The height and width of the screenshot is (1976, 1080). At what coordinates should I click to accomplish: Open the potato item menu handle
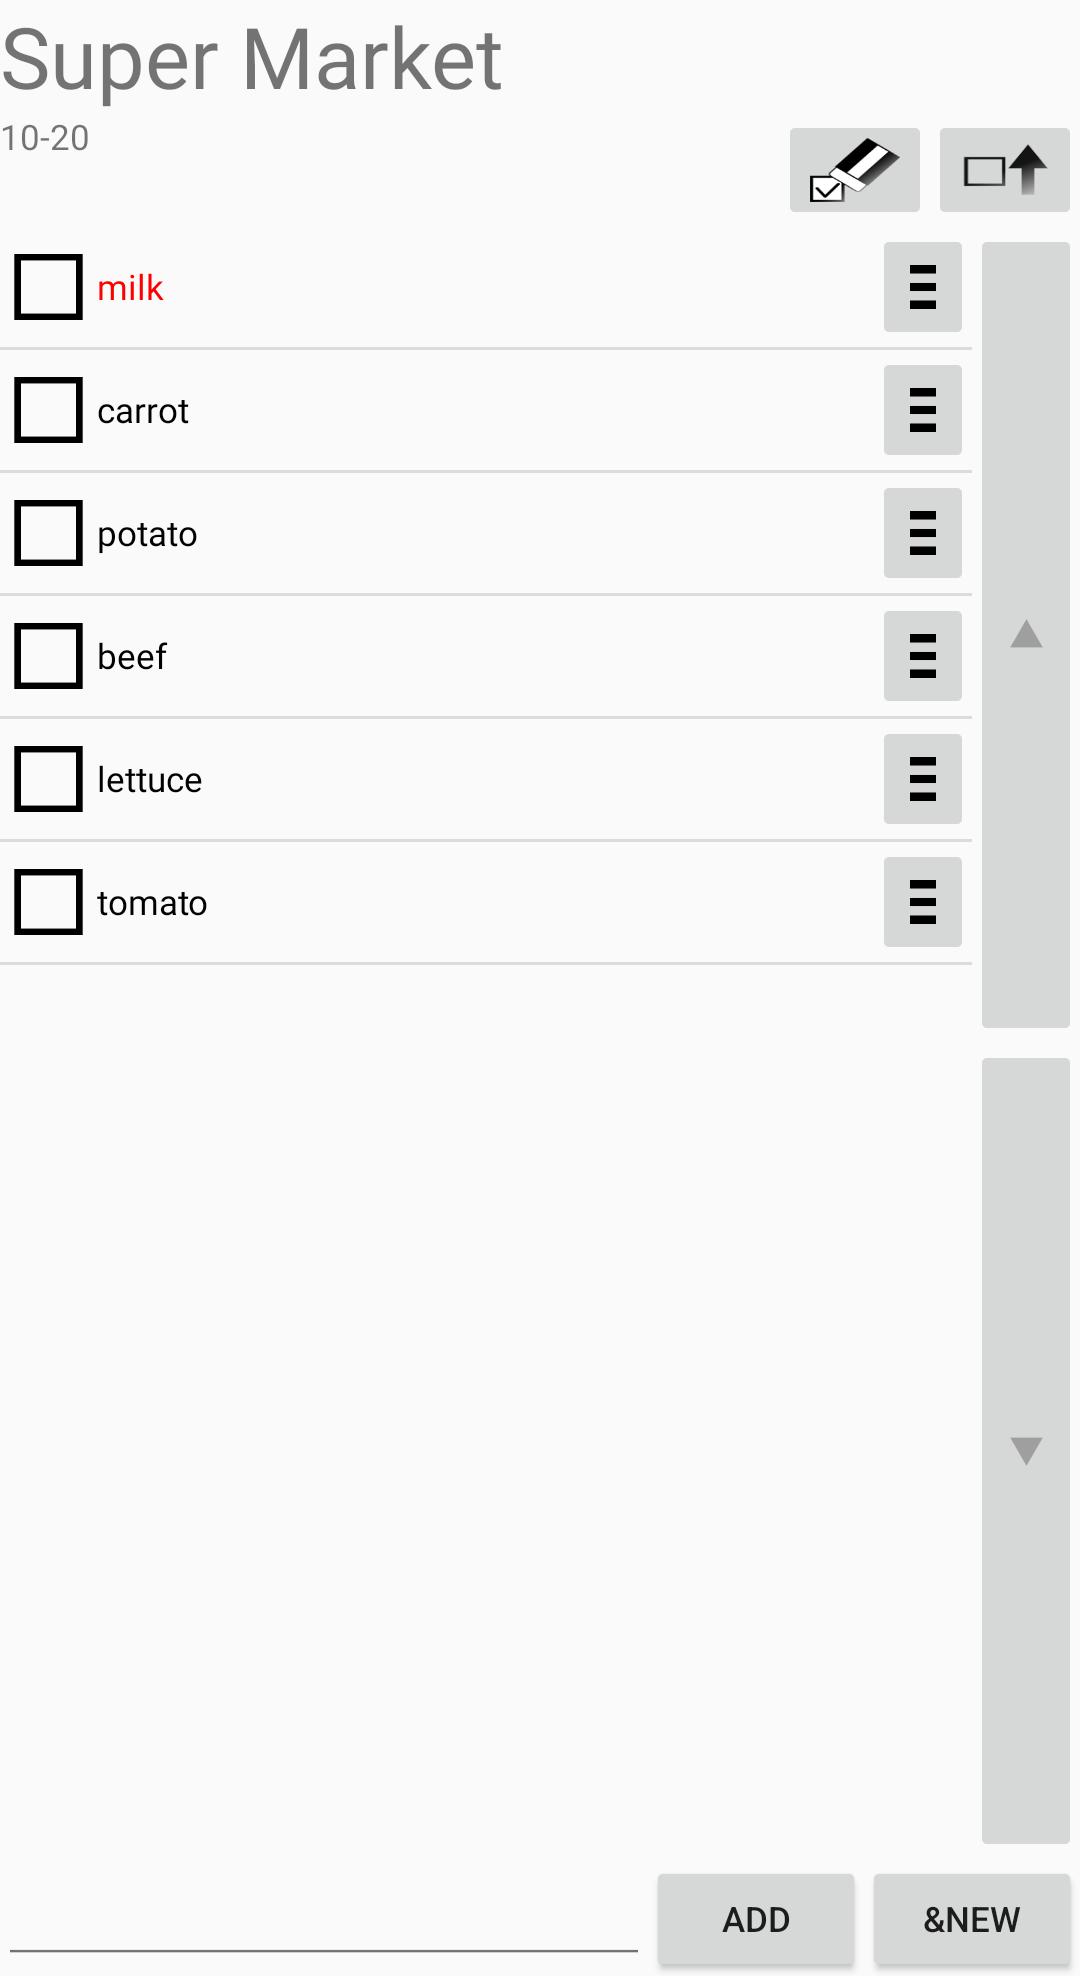[x=922, y=533]
